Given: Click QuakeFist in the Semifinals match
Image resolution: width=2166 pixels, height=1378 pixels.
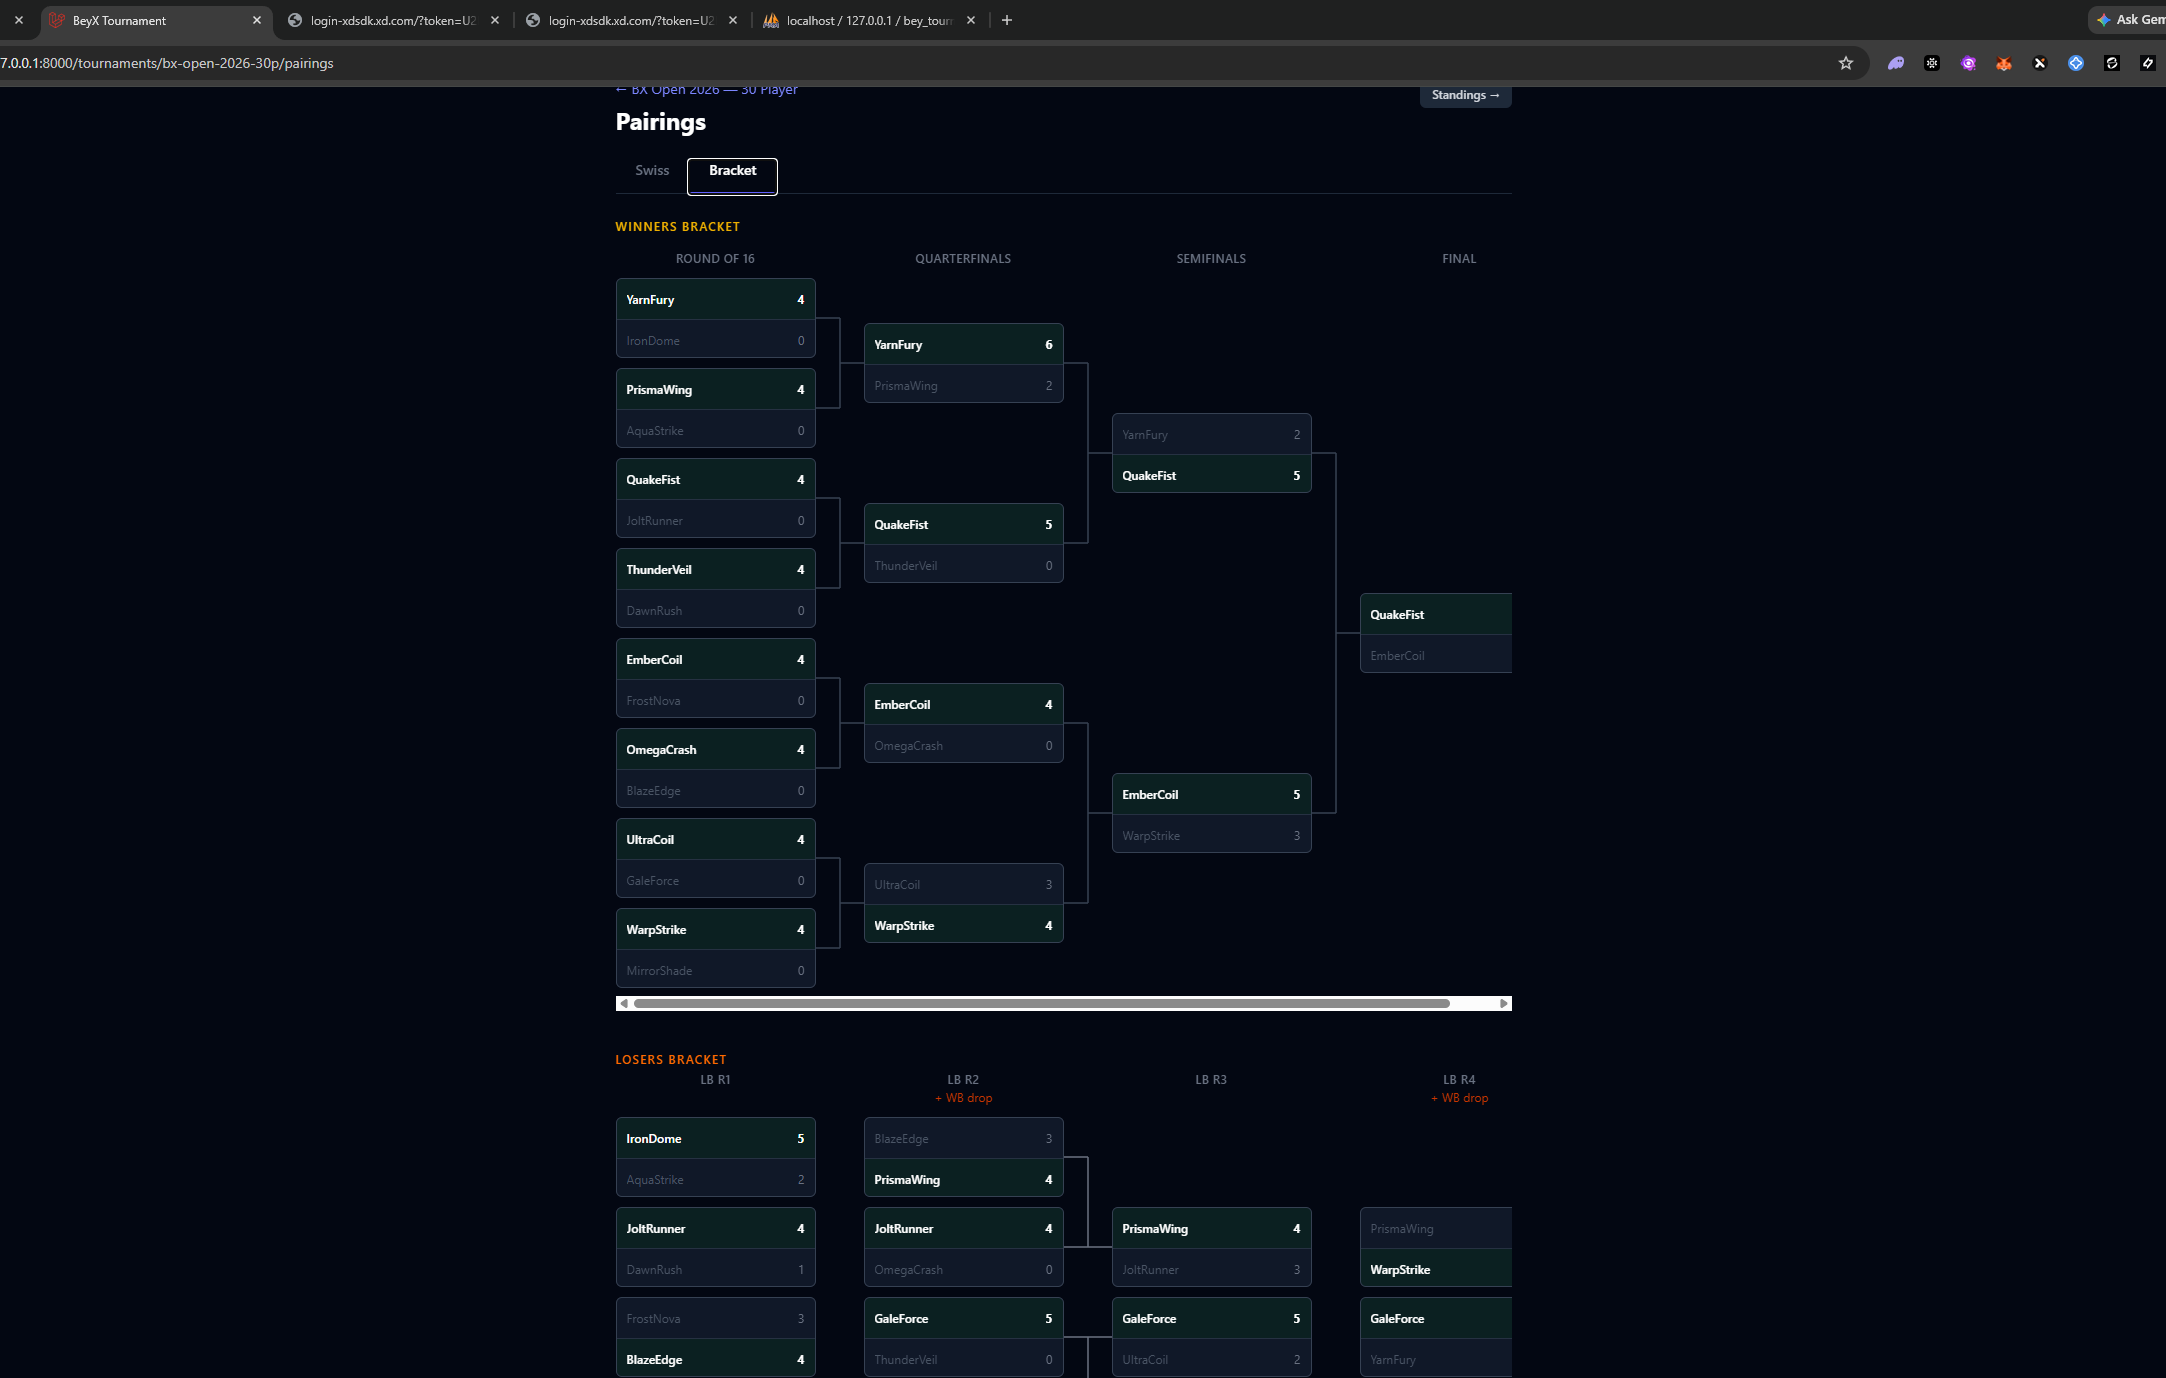Looking at the screenshot, I should (x=1211, y=475).
